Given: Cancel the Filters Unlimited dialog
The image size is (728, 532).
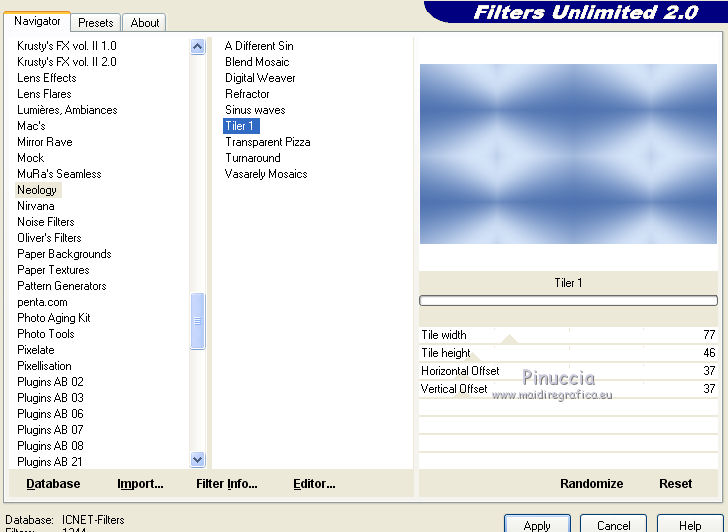Looking at the screenshot, I should coord(613,525).
